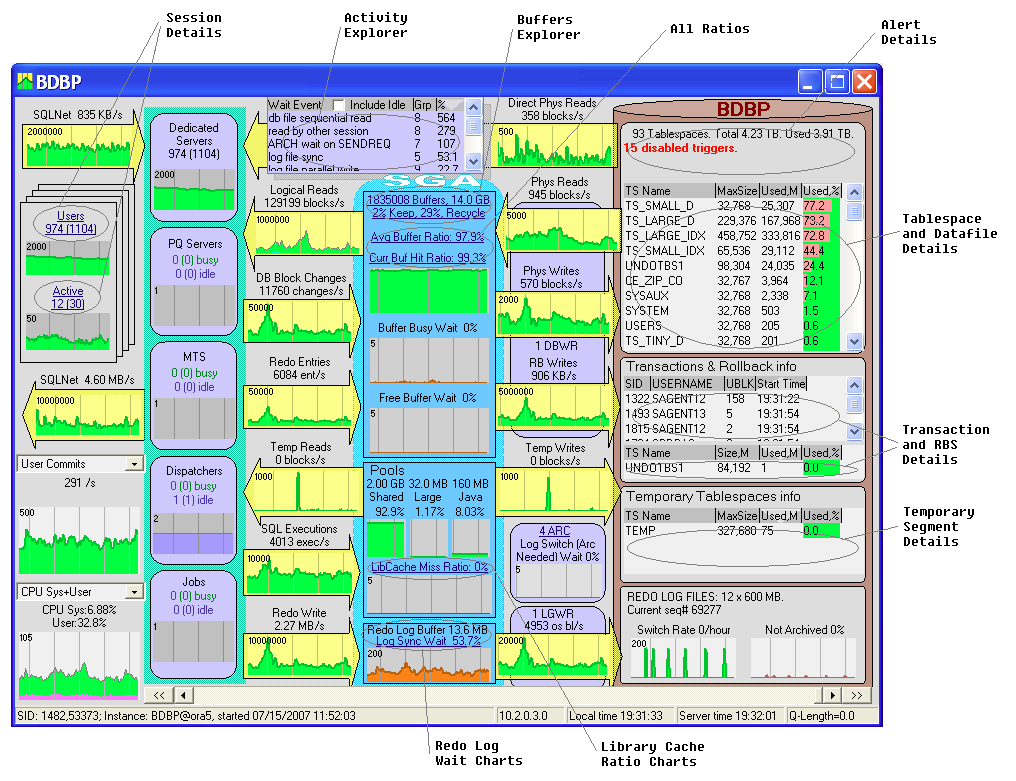Image resolution: width=1016 pixels, height=781 pixels.
Task: Click the Direct Phys Reads chart
Action: pyautogui.click(x=552, y=145)
